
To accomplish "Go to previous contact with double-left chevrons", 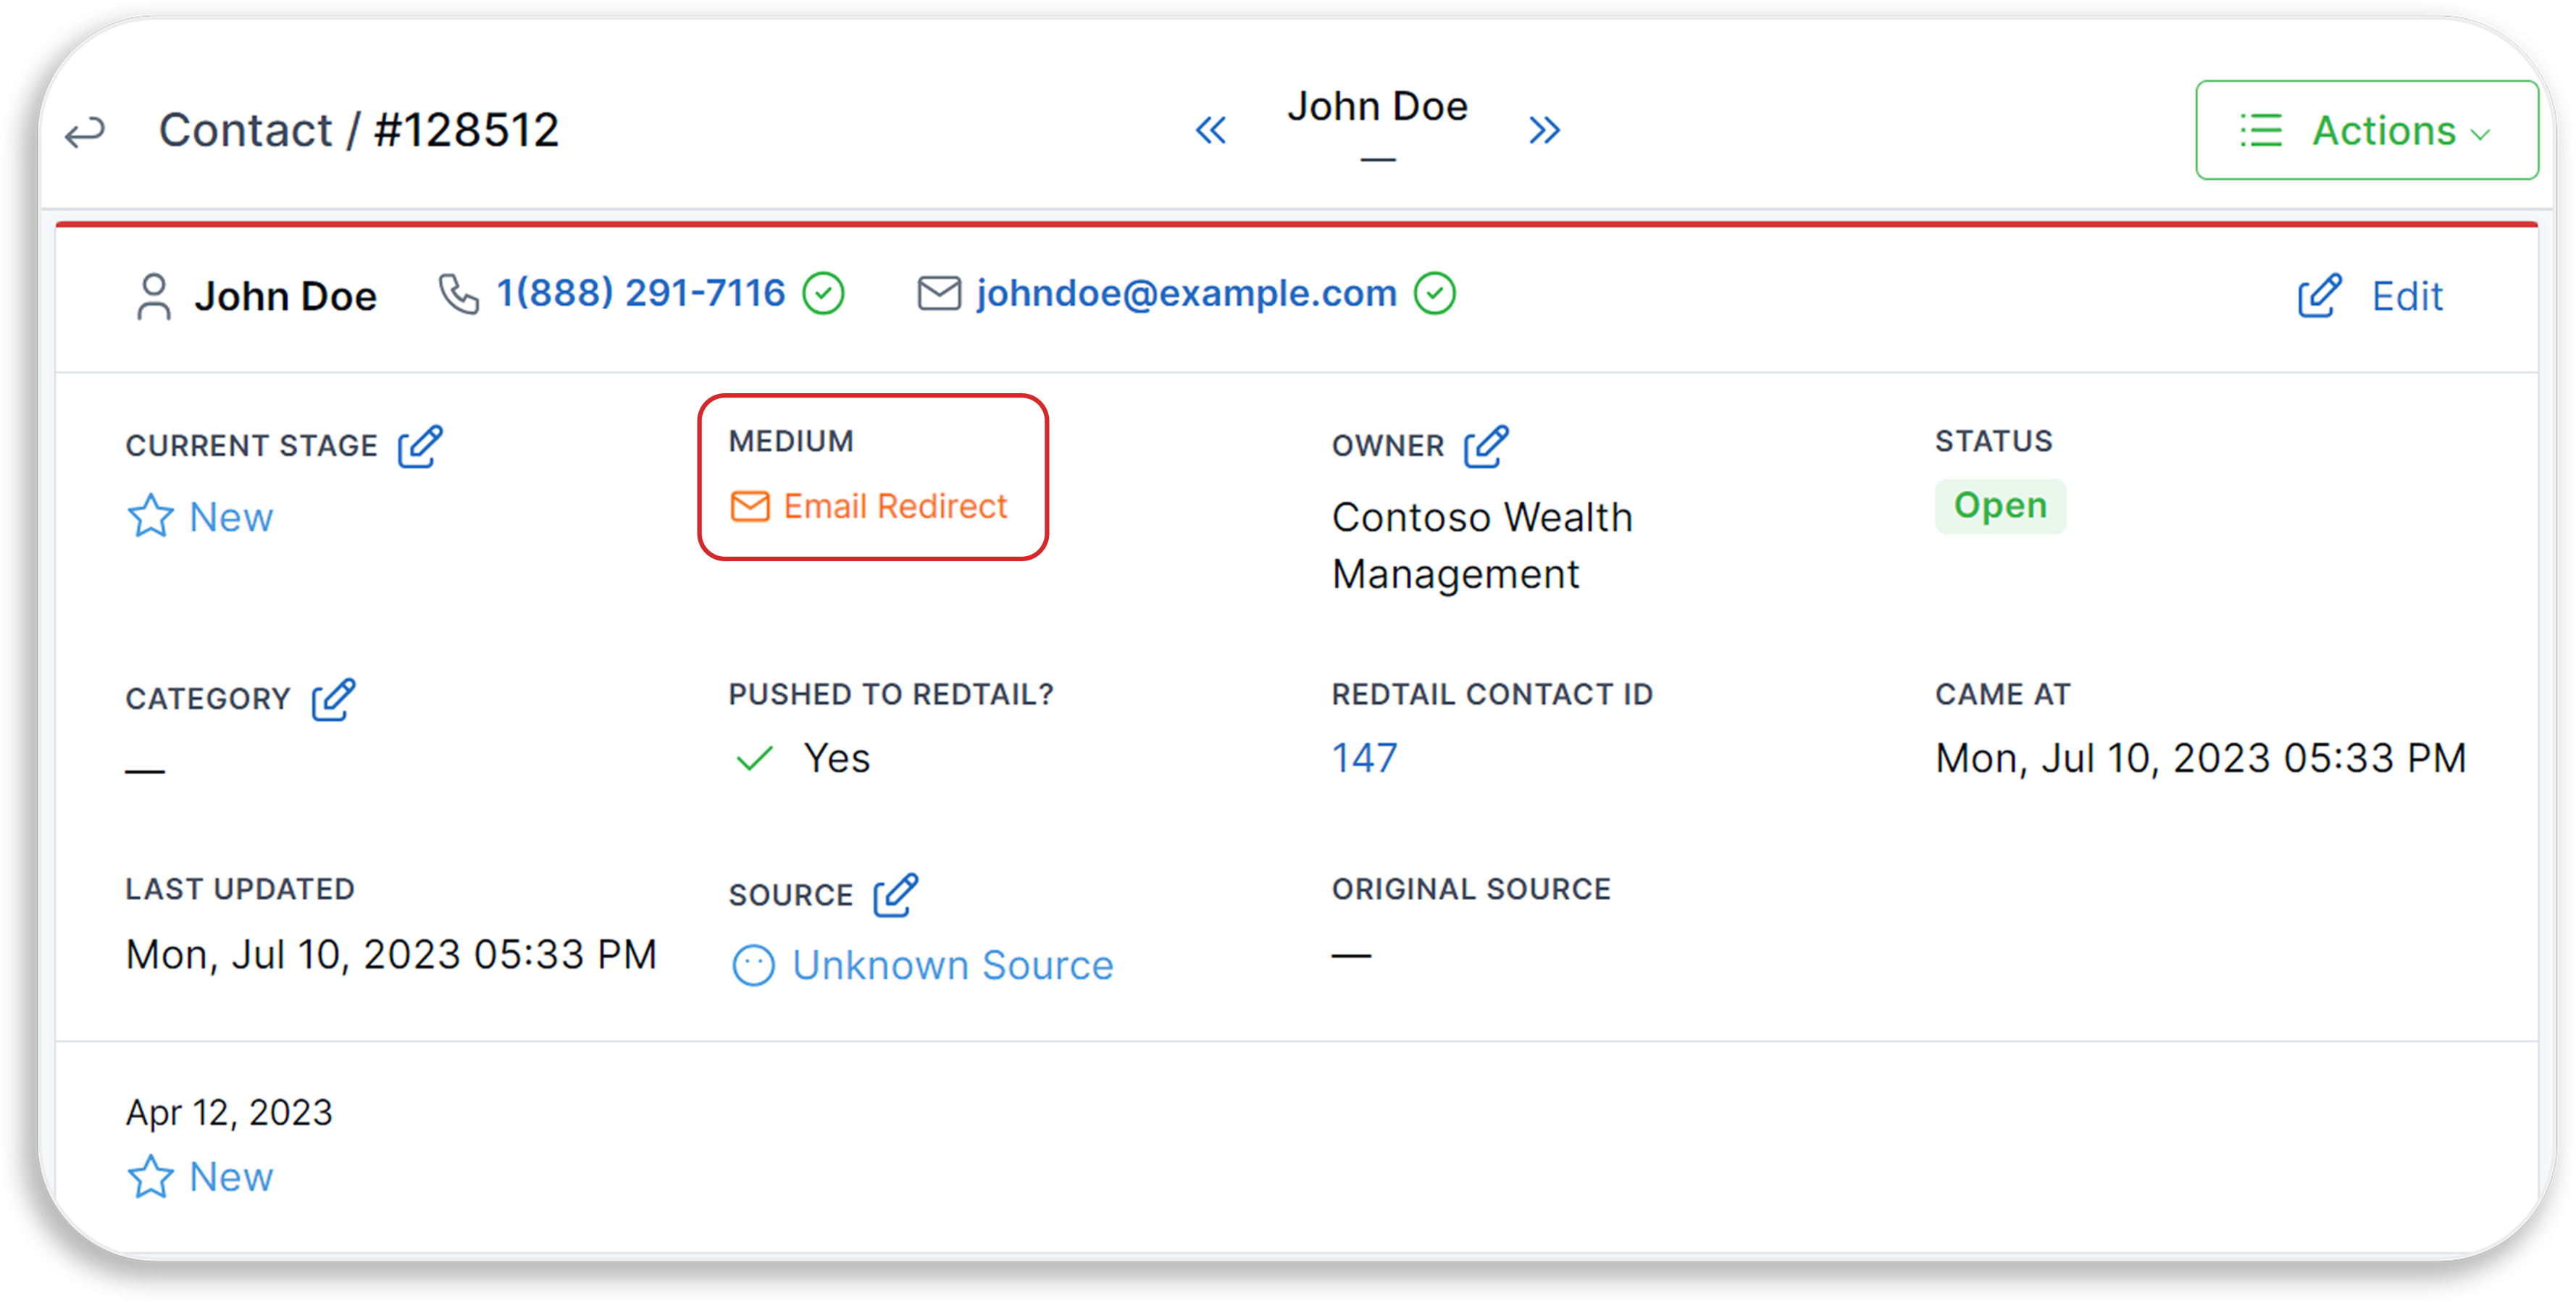I will click(1211, 130).
